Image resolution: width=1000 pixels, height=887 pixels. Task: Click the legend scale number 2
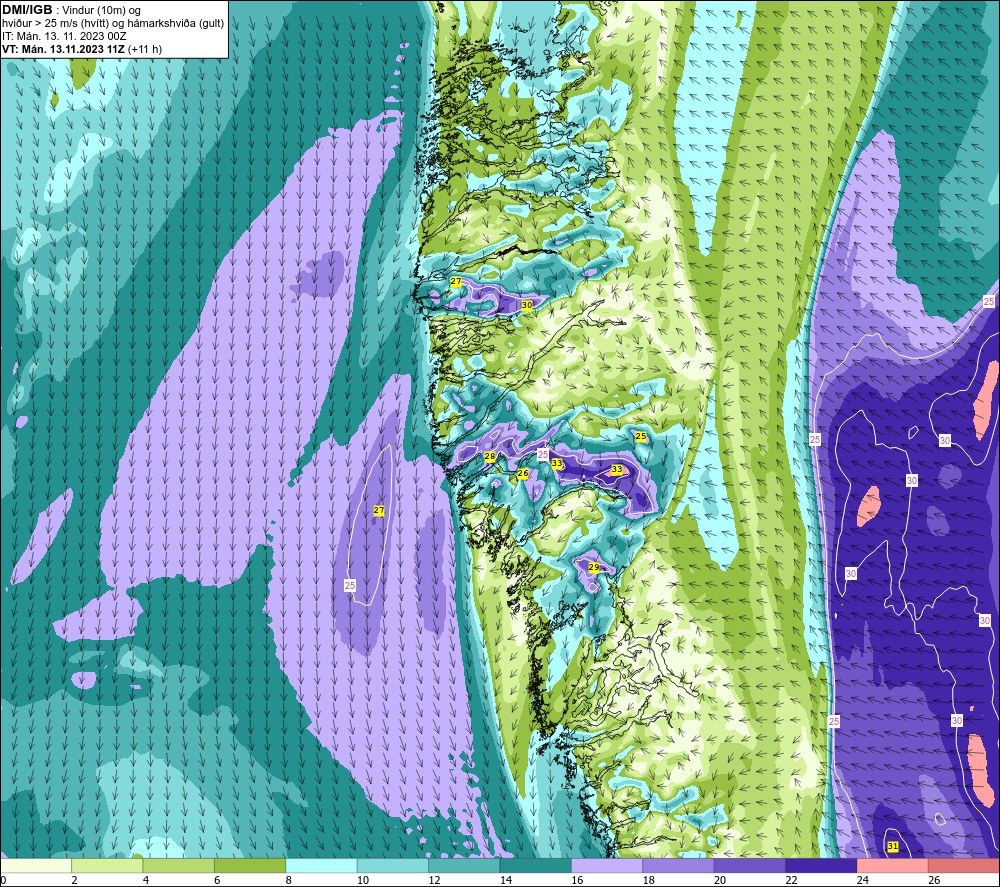pos(75,880)
